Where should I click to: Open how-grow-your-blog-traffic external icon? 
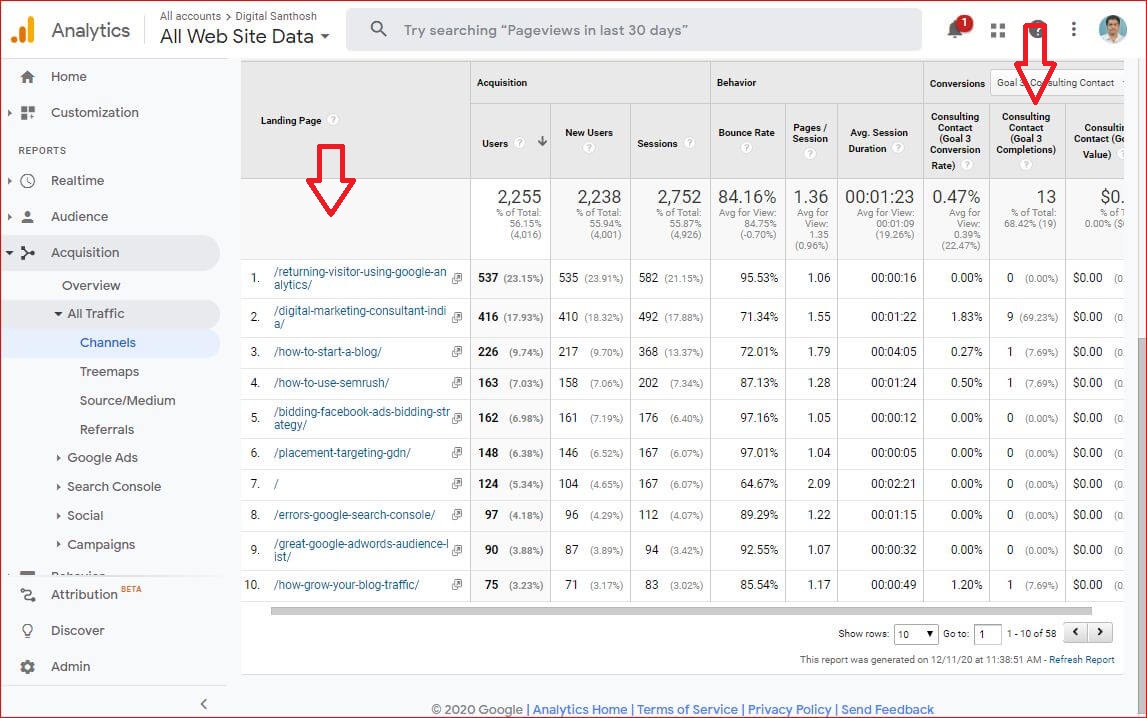coord(457,585)
